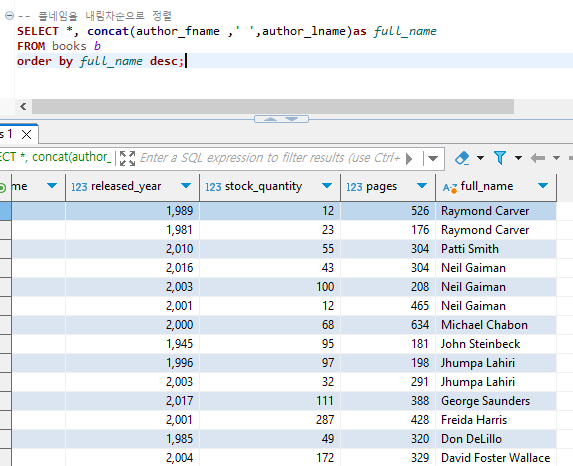Click the apply filter play arrow
The width and height of the screenshot is (573, 466).
coord(409,159)
